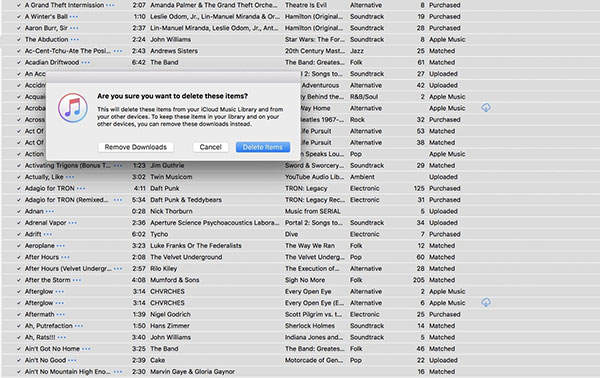Image resolution: width=600 pixels, height=378 pixels.
Task: Open options dots for Aftermath
Action: coord(60,314)
